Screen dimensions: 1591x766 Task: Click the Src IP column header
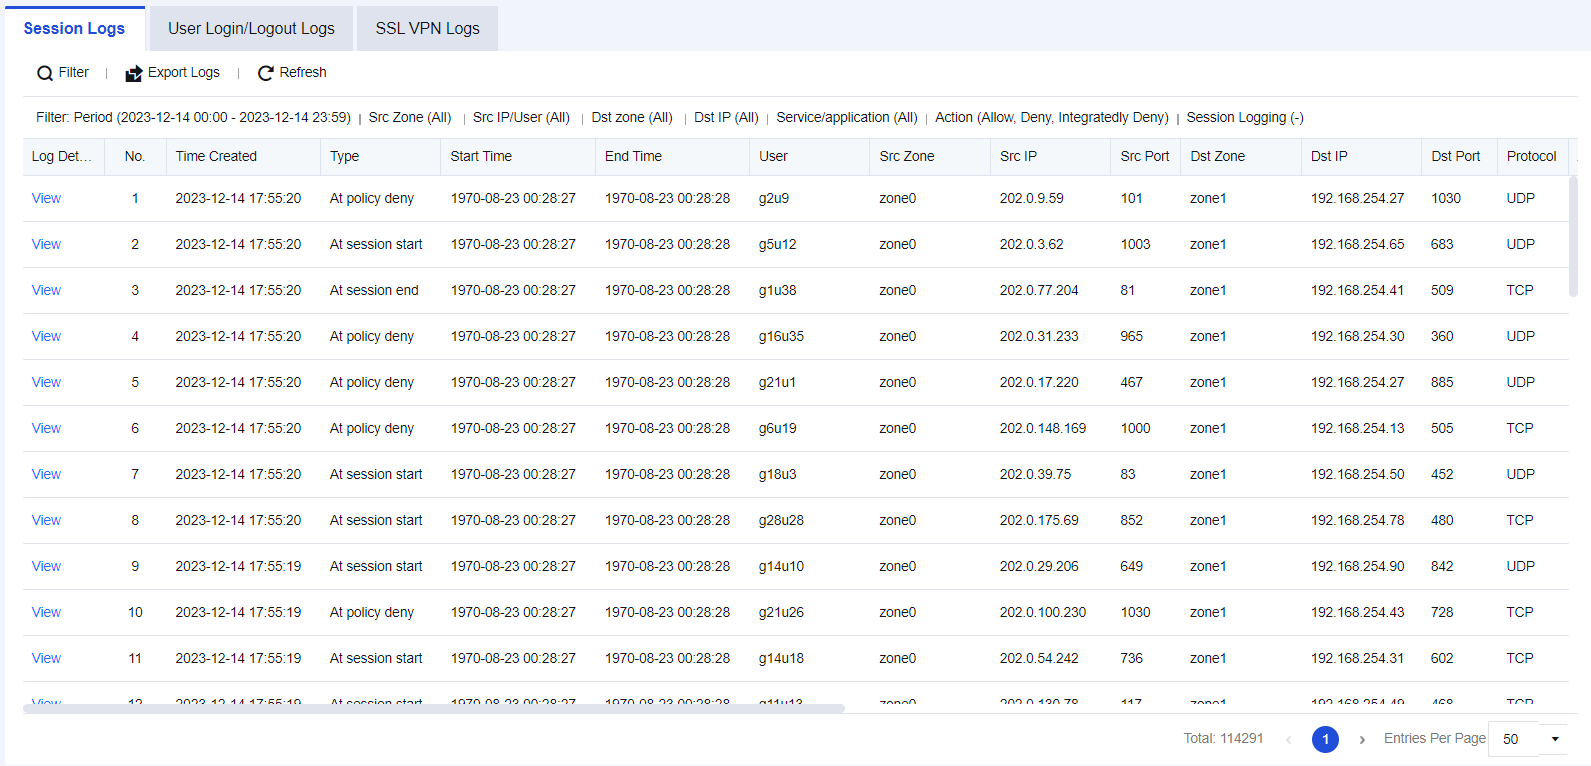(1018, 156)
